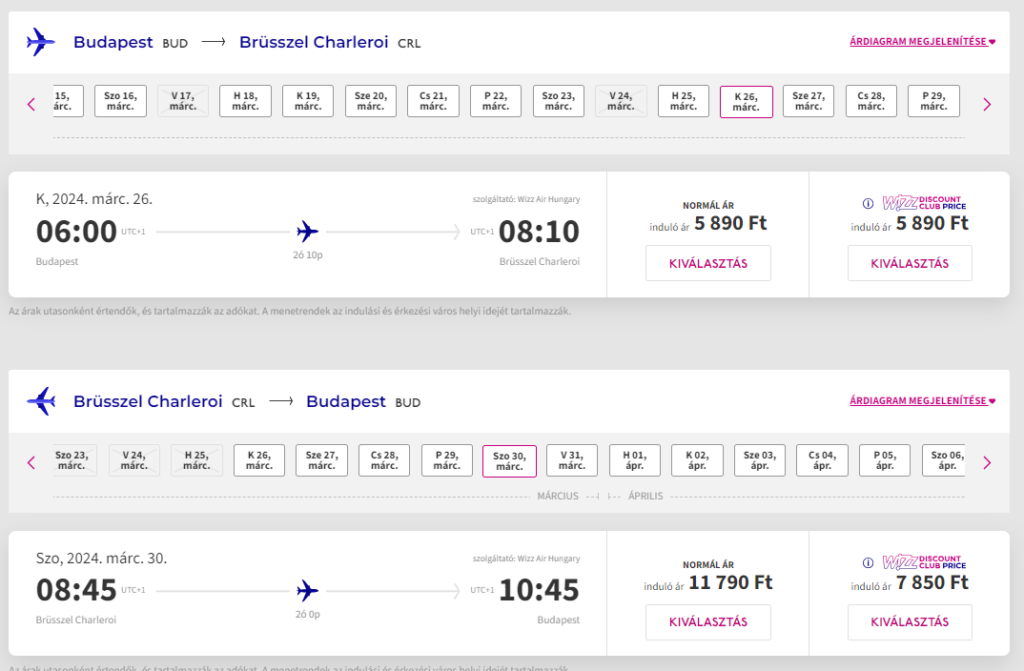Click the outbound flight next dates arrow

987,104
